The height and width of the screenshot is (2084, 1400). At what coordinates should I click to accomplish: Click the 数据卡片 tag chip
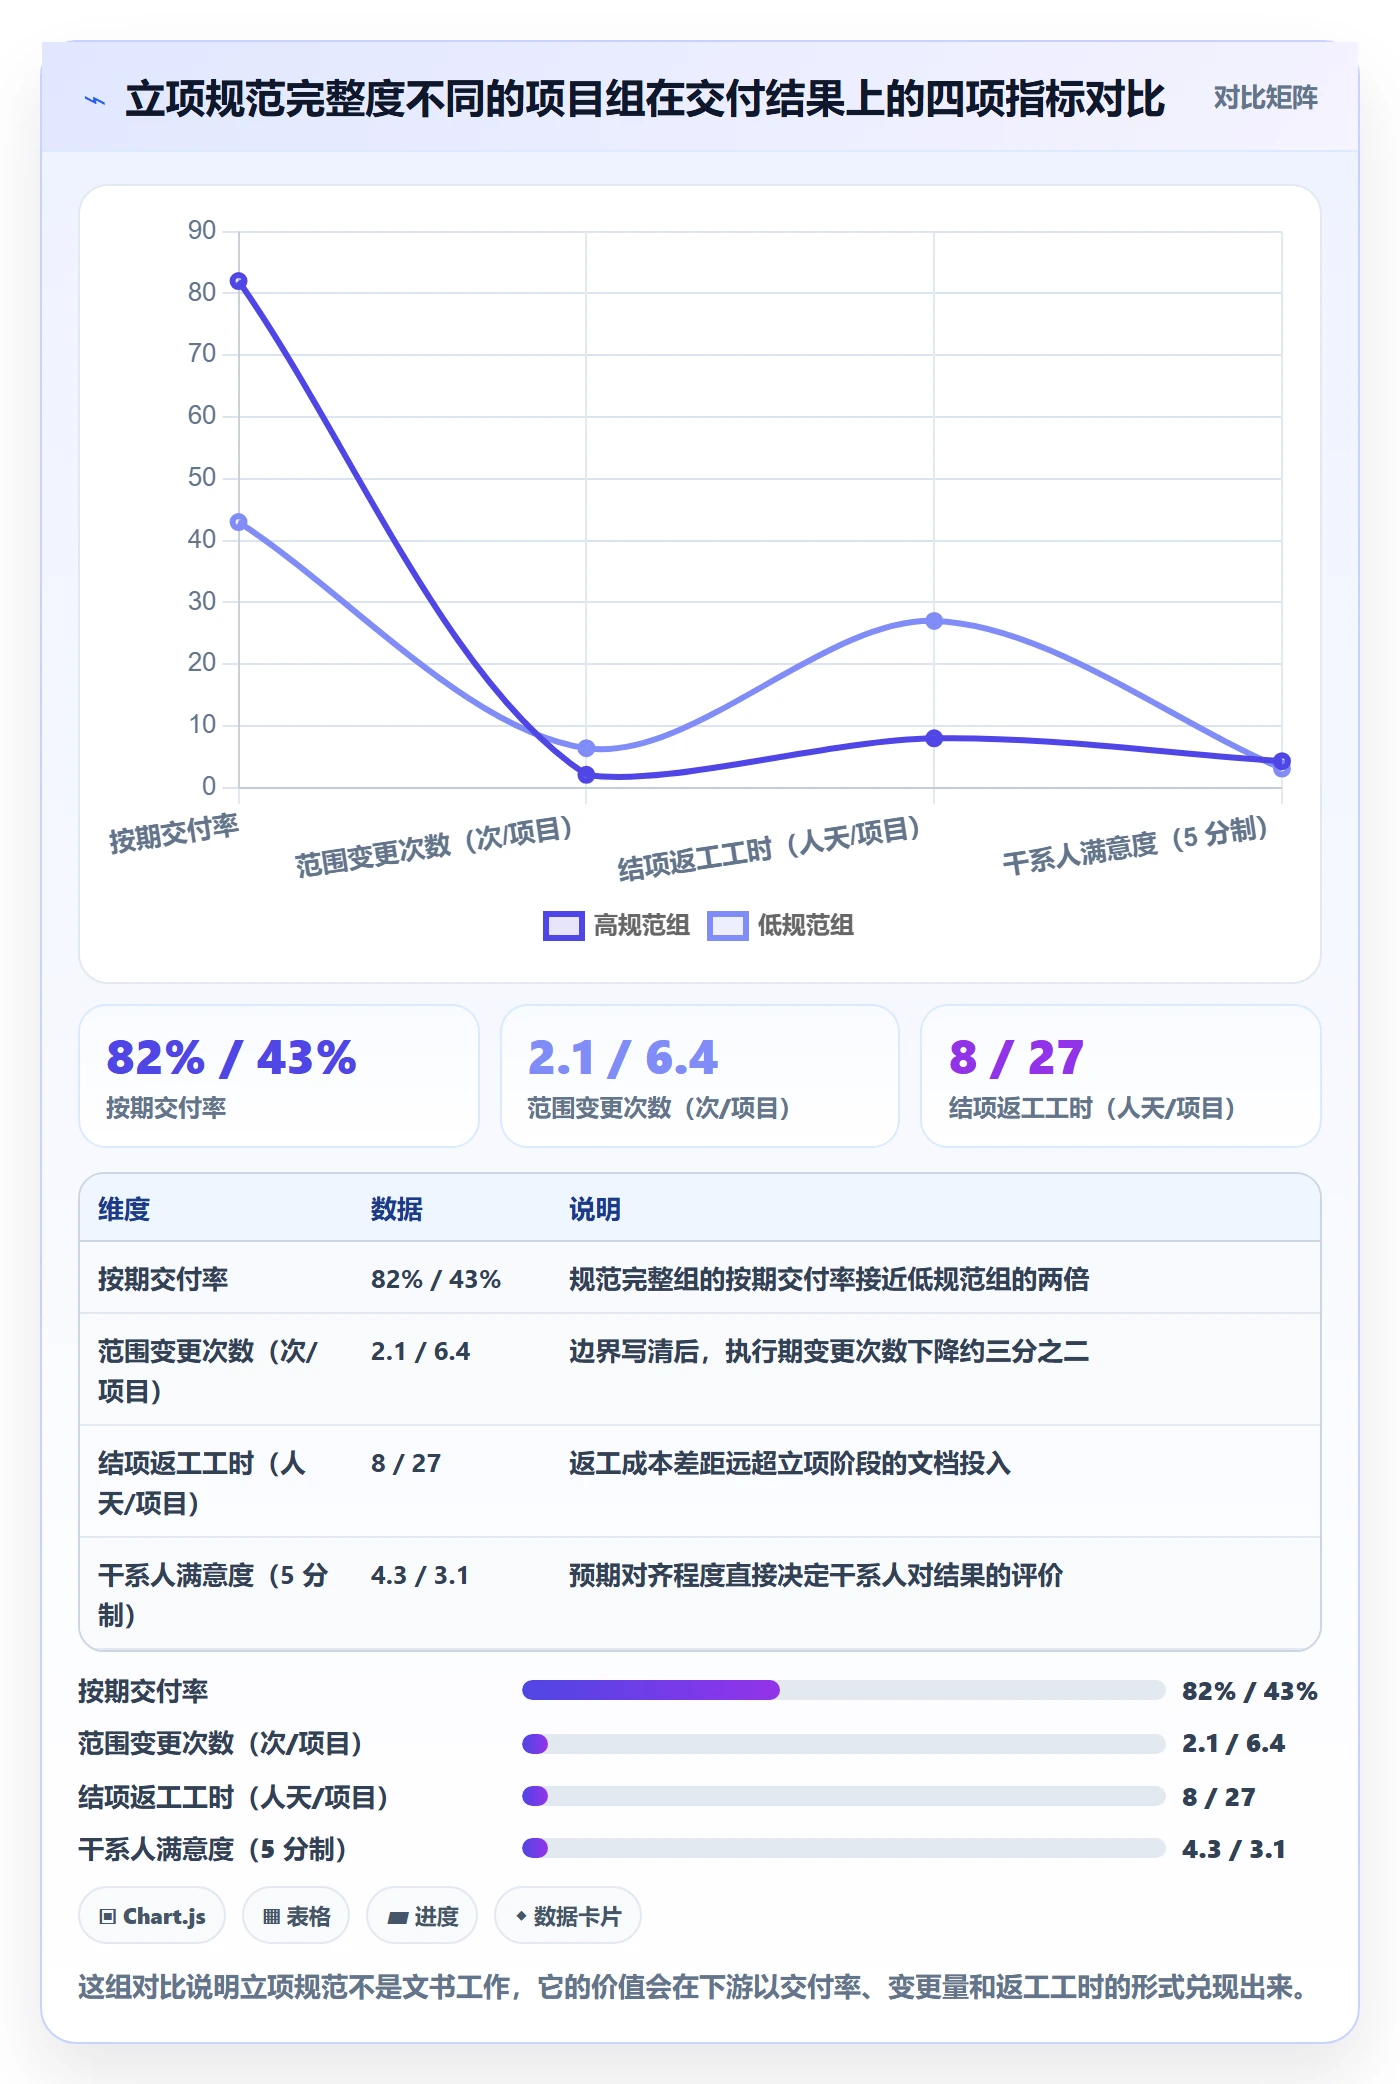568,1916
